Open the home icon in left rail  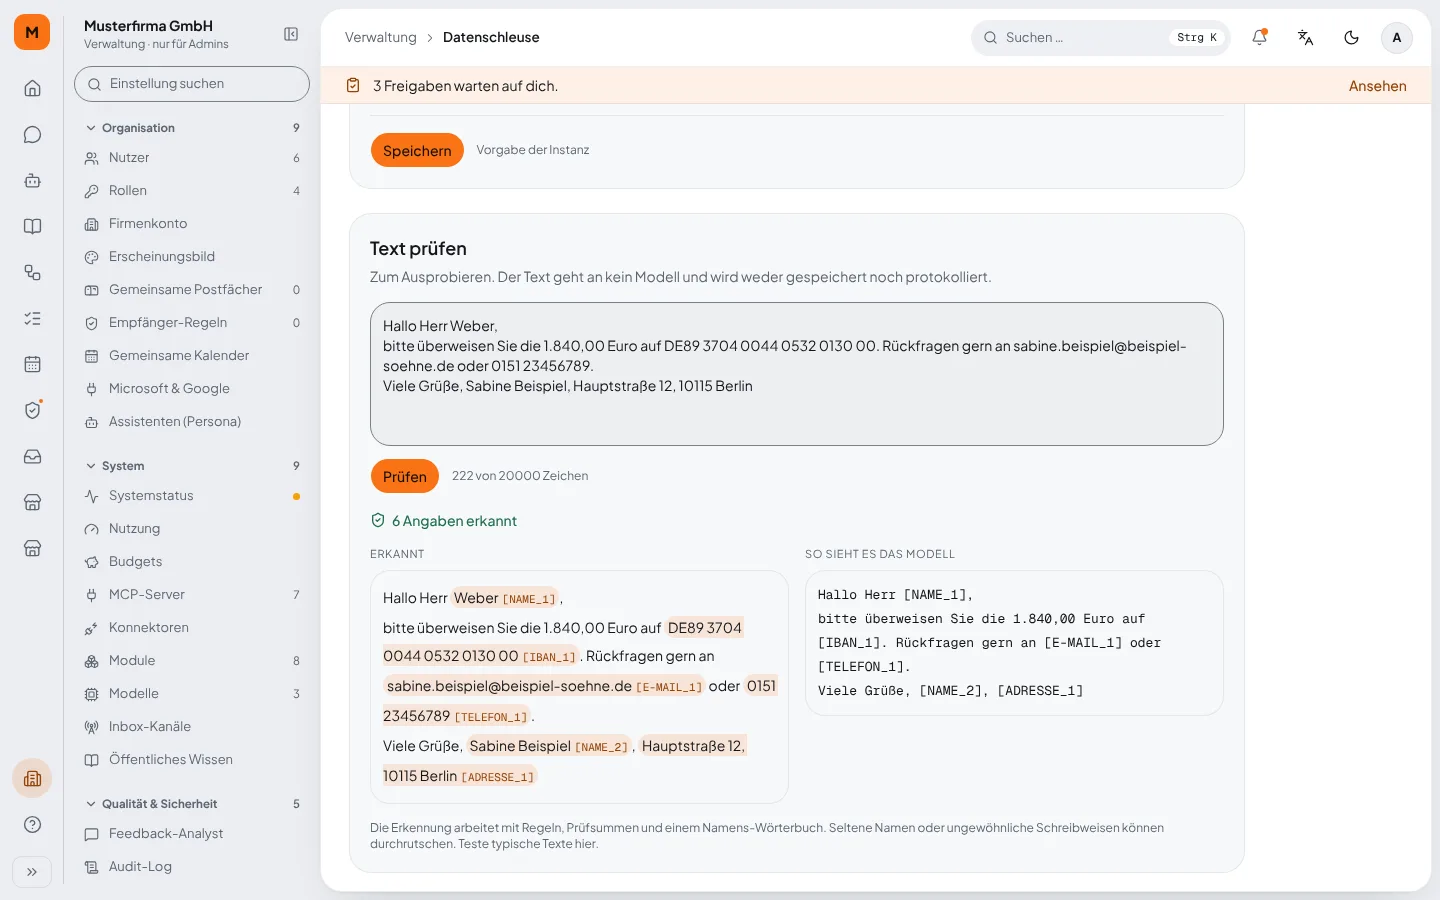click(x=32, y=88)
